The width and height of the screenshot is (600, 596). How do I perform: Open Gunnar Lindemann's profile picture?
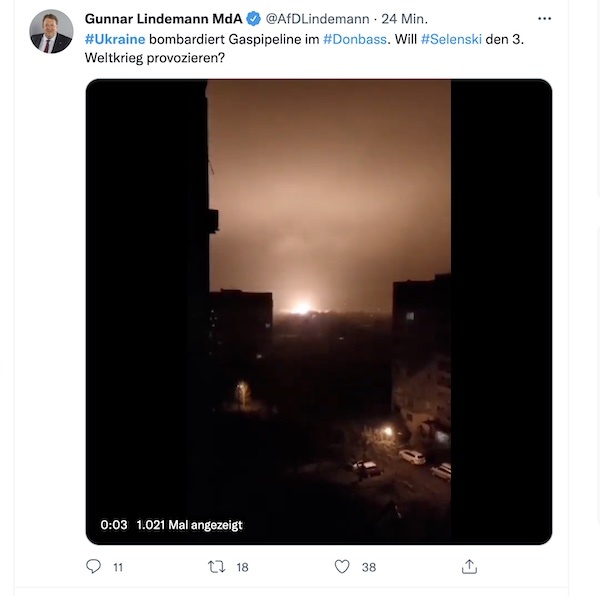[51, 31]
